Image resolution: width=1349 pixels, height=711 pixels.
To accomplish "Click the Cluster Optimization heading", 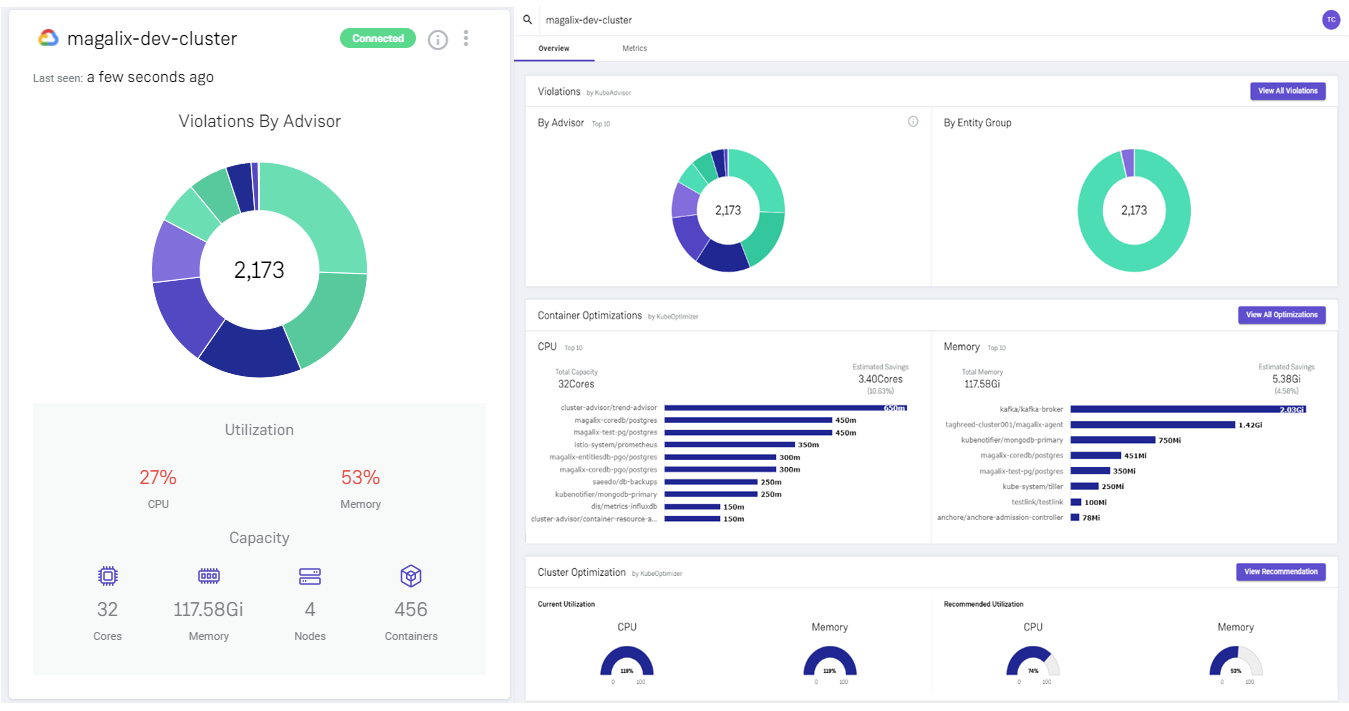I will click(x=582, y=572).
